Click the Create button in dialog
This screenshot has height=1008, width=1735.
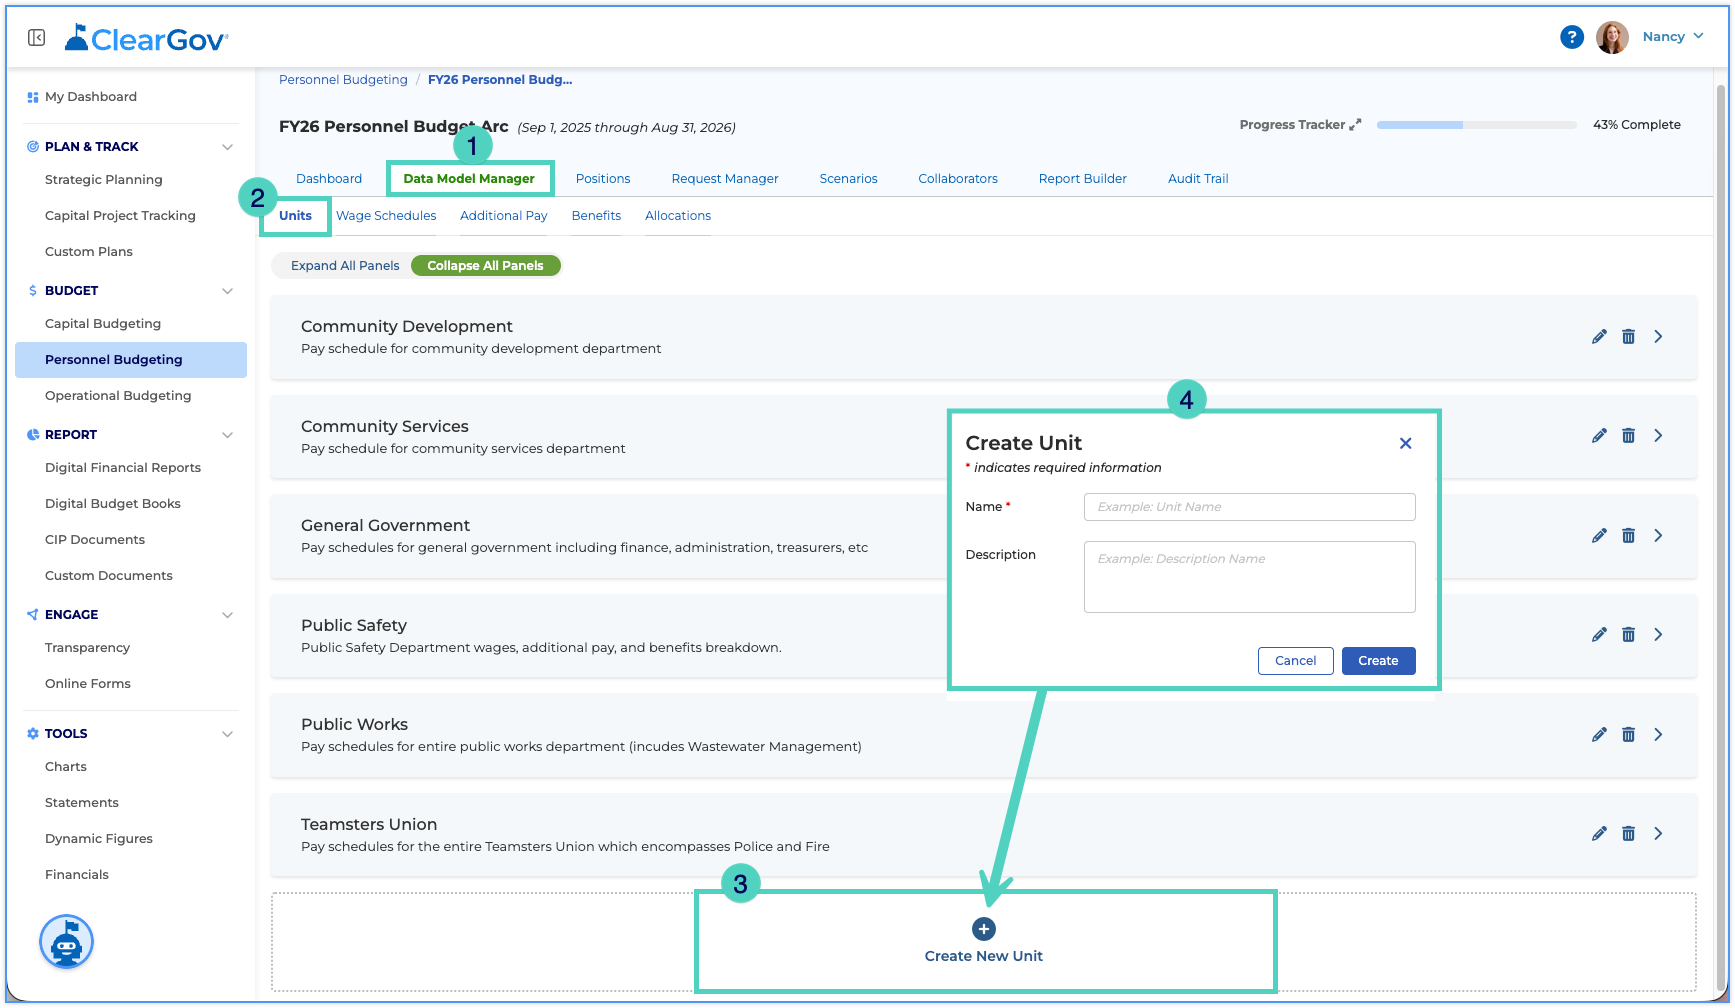pos(1378,661)
